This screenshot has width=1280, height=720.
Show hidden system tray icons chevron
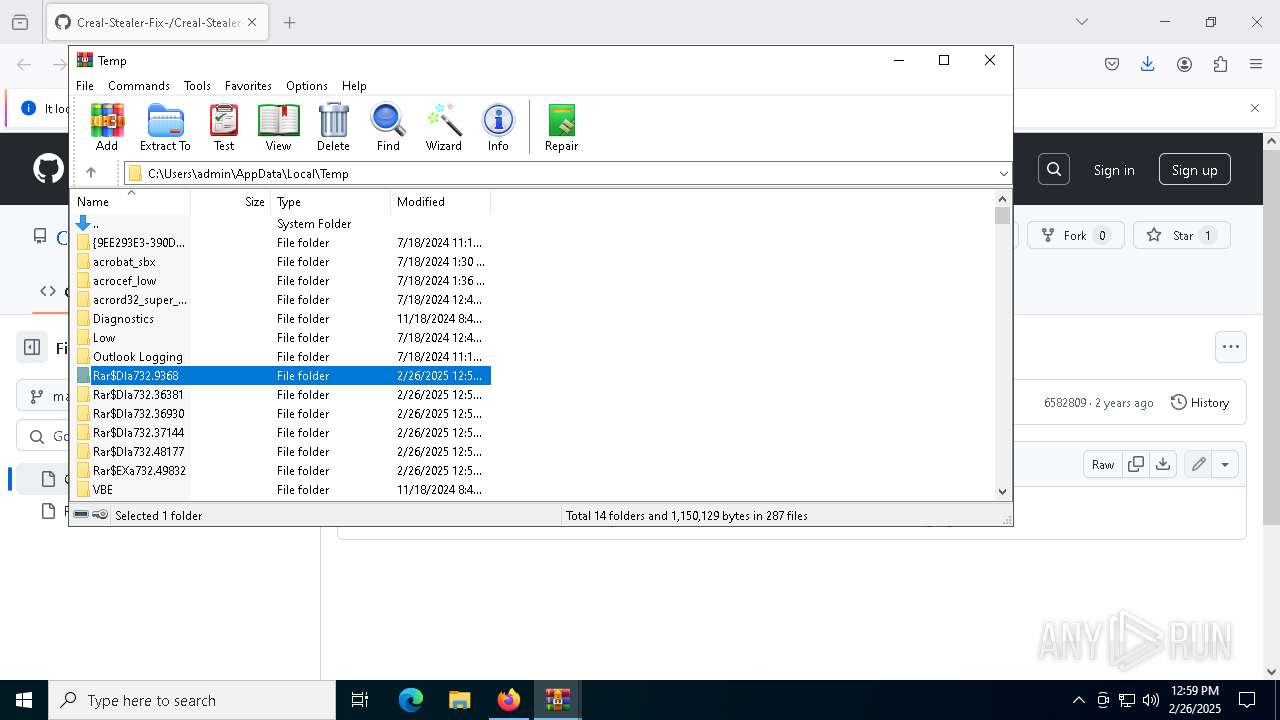click(x=1078, y=700)
